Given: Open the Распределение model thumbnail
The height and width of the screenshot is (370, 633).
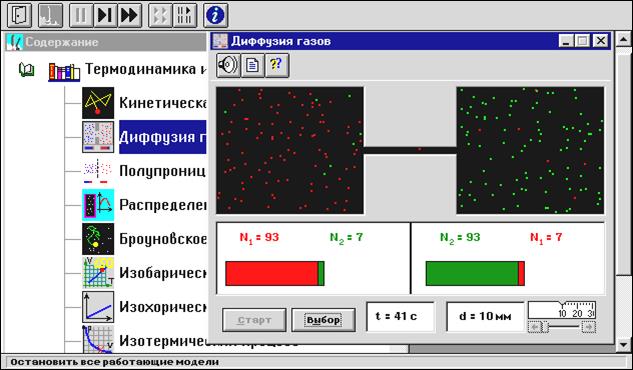Looking at the screenshot, I should 98,205.
